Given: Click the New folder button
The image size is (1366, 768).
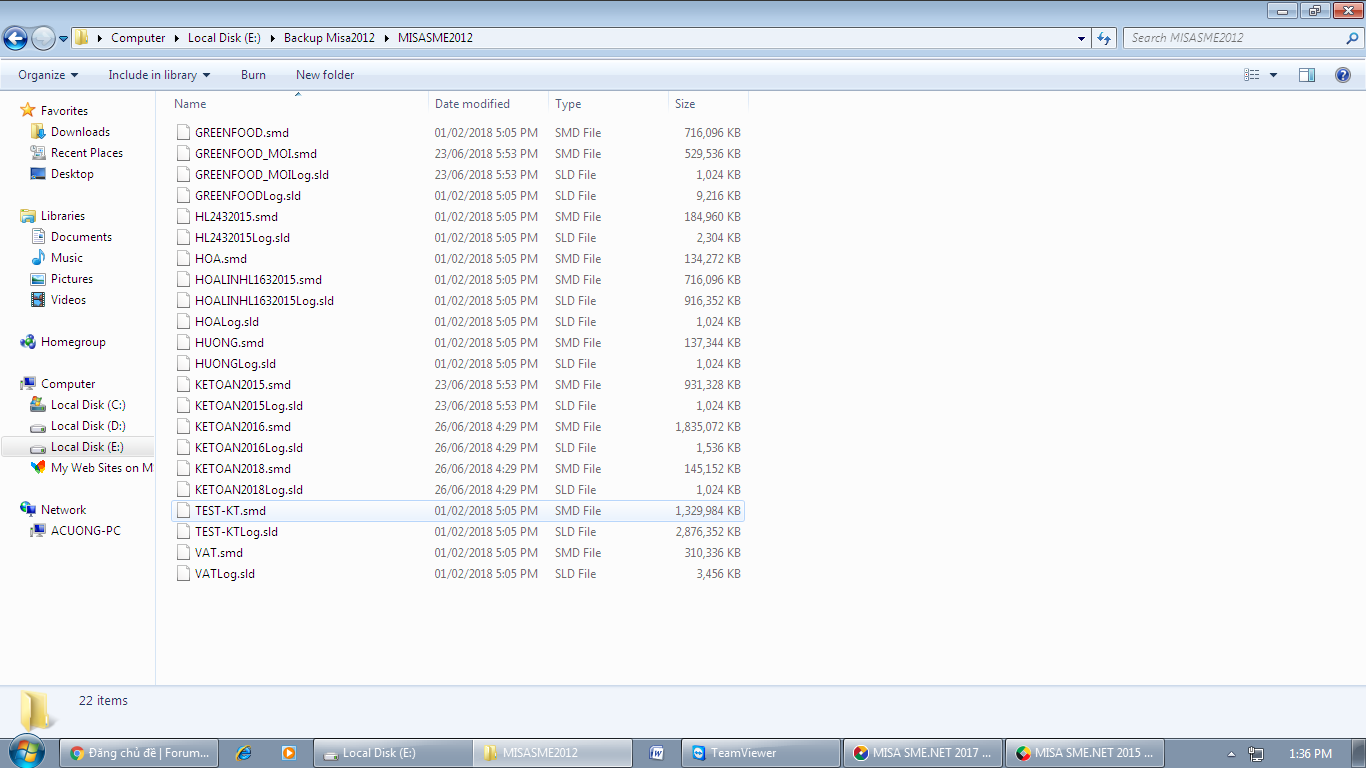Looking at the screenshot, I should coord(325,75).
